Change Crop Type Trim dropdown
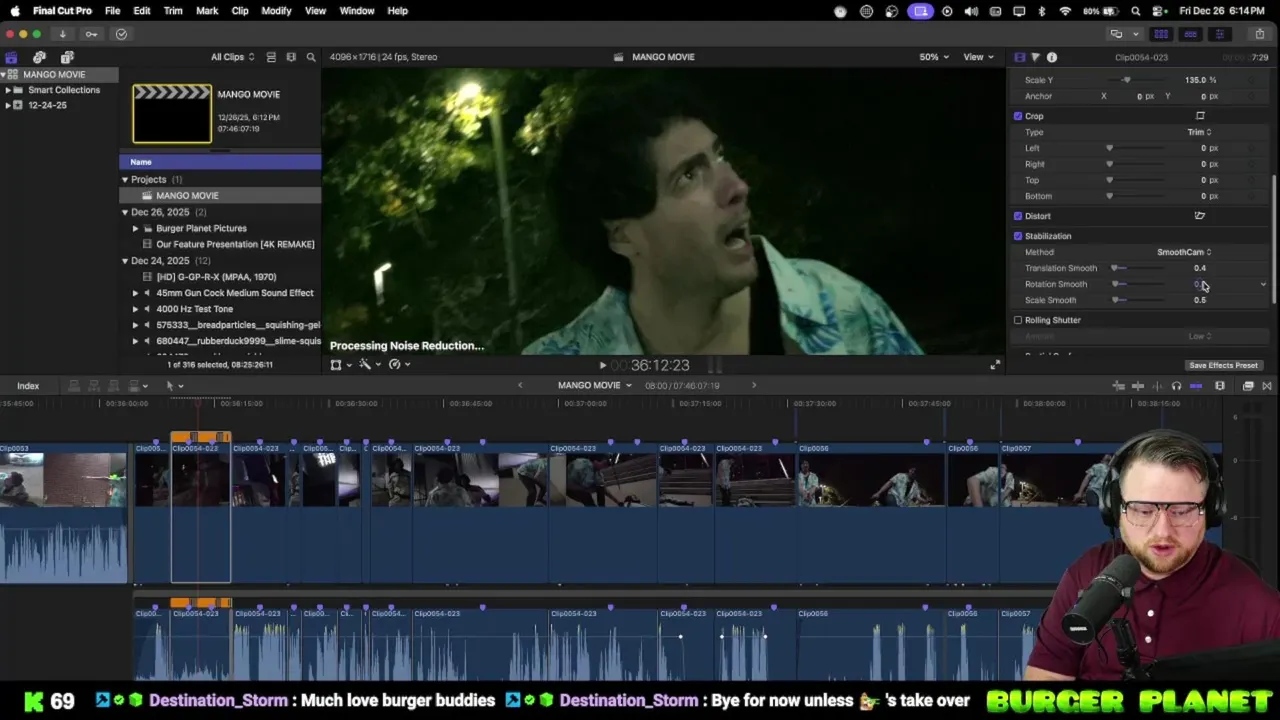1280x720 pixels. (x=1199, y=132)
